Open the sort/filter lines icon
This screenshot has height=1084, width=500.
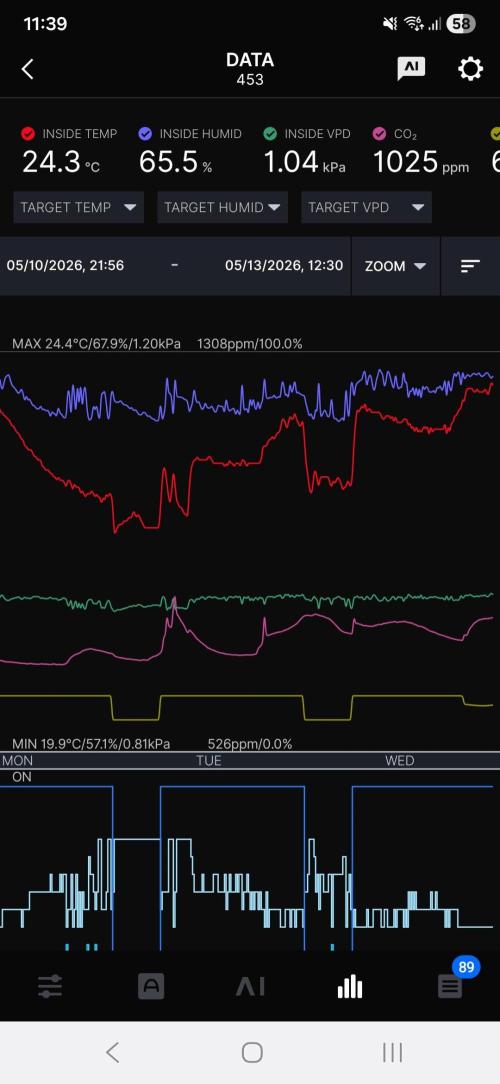[470, 266]
